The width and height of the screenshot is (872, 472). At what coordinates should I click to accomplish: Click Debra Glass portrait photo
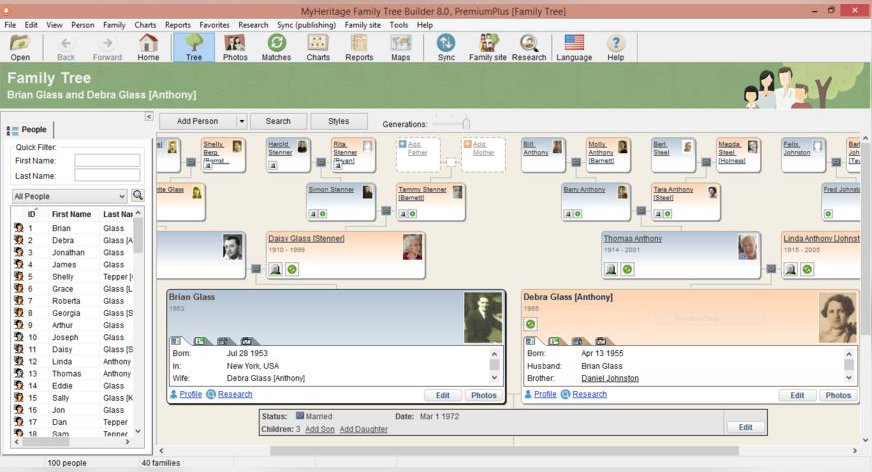pyautogui.click(x=838, y=318)
